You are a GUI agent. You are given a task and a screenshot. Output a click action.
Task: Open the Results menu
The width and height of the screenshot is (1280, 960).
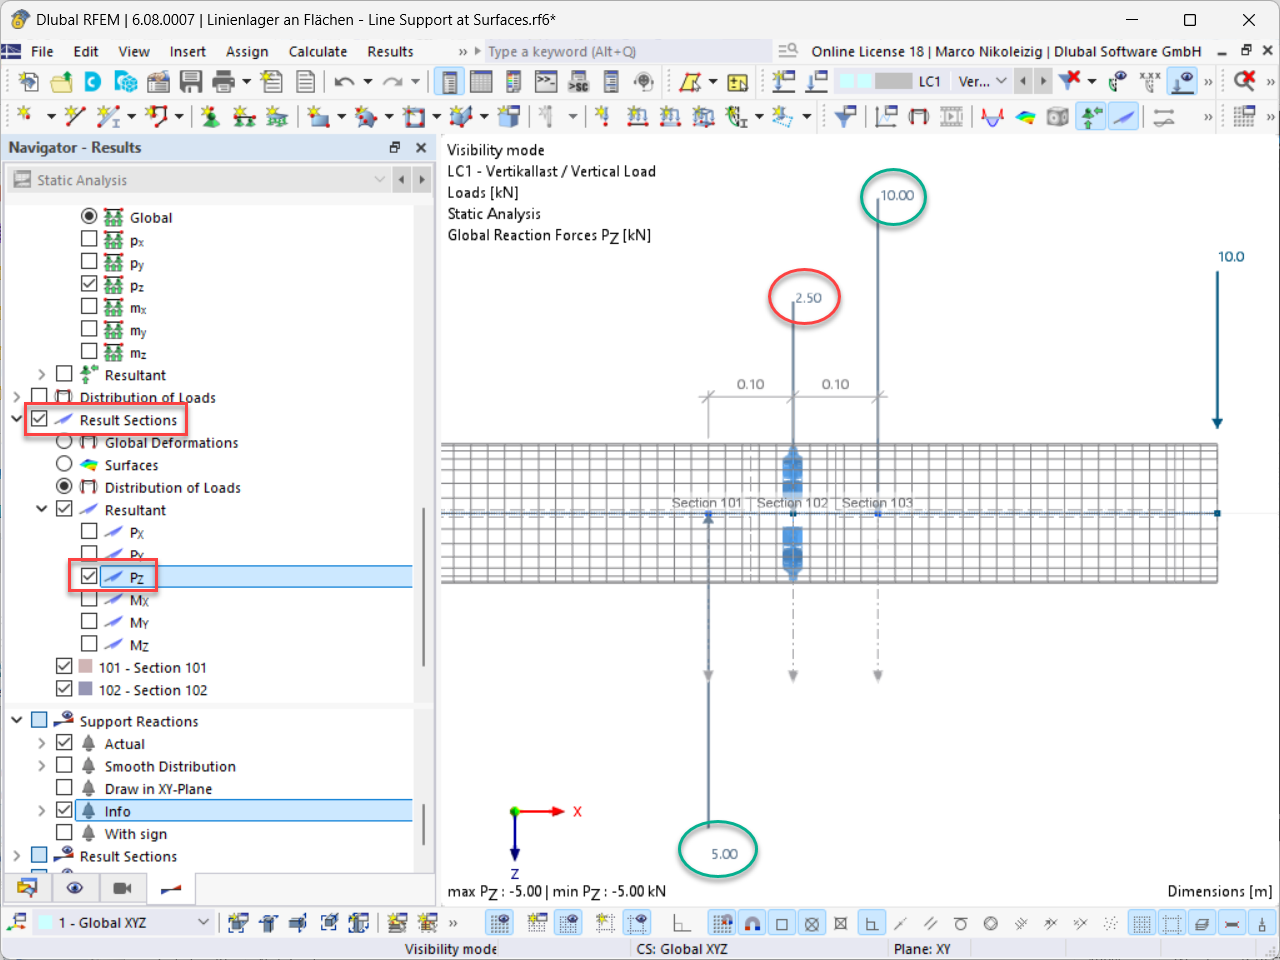coord(389,51)
